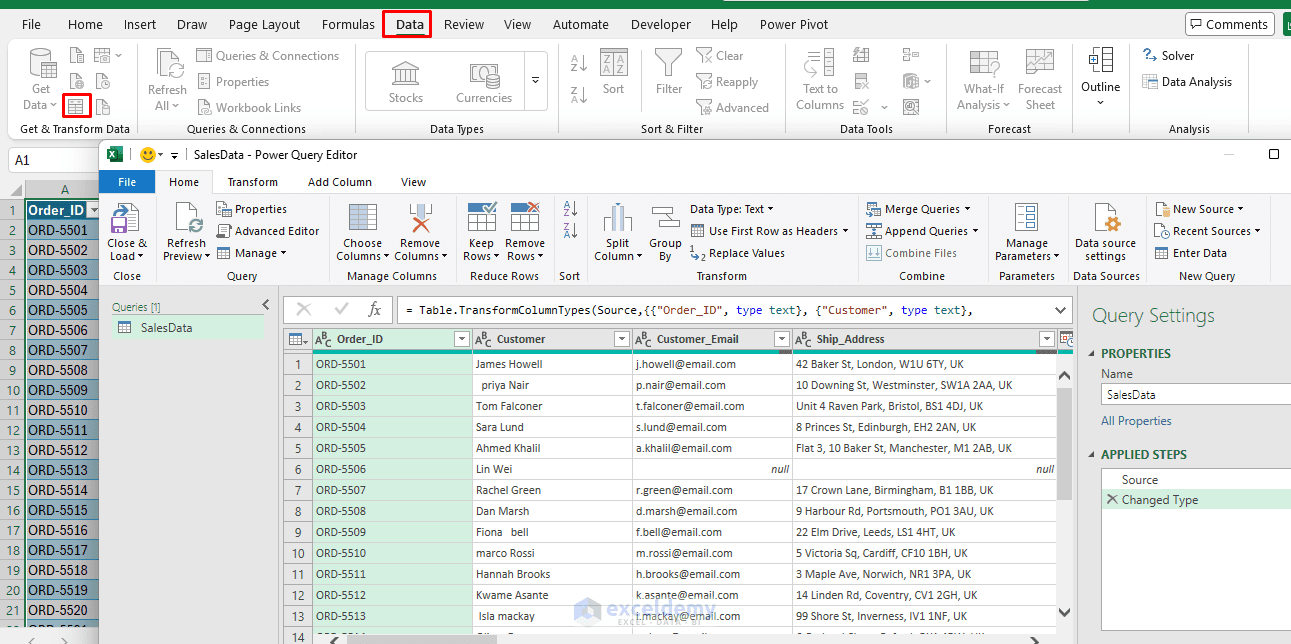Click Properties in Power Query ribbon

[x=251, y=209]
